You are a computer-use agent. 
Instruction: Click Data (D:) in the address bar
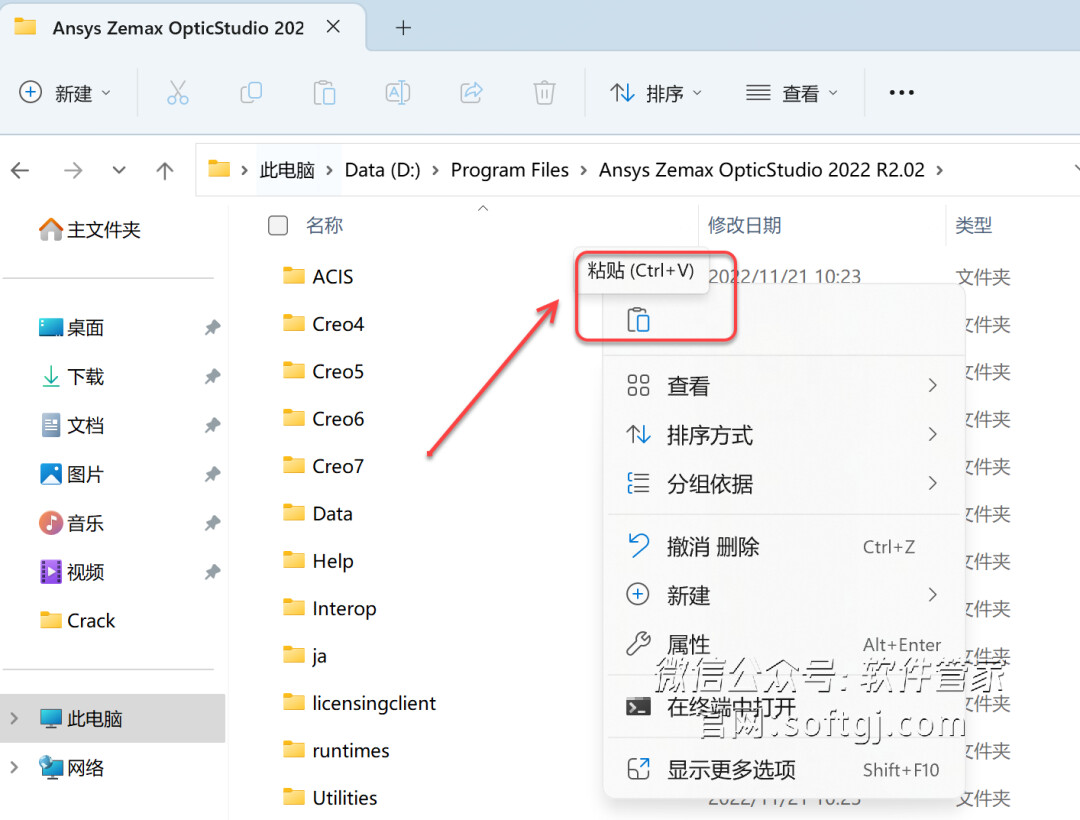tap(382, 170)
